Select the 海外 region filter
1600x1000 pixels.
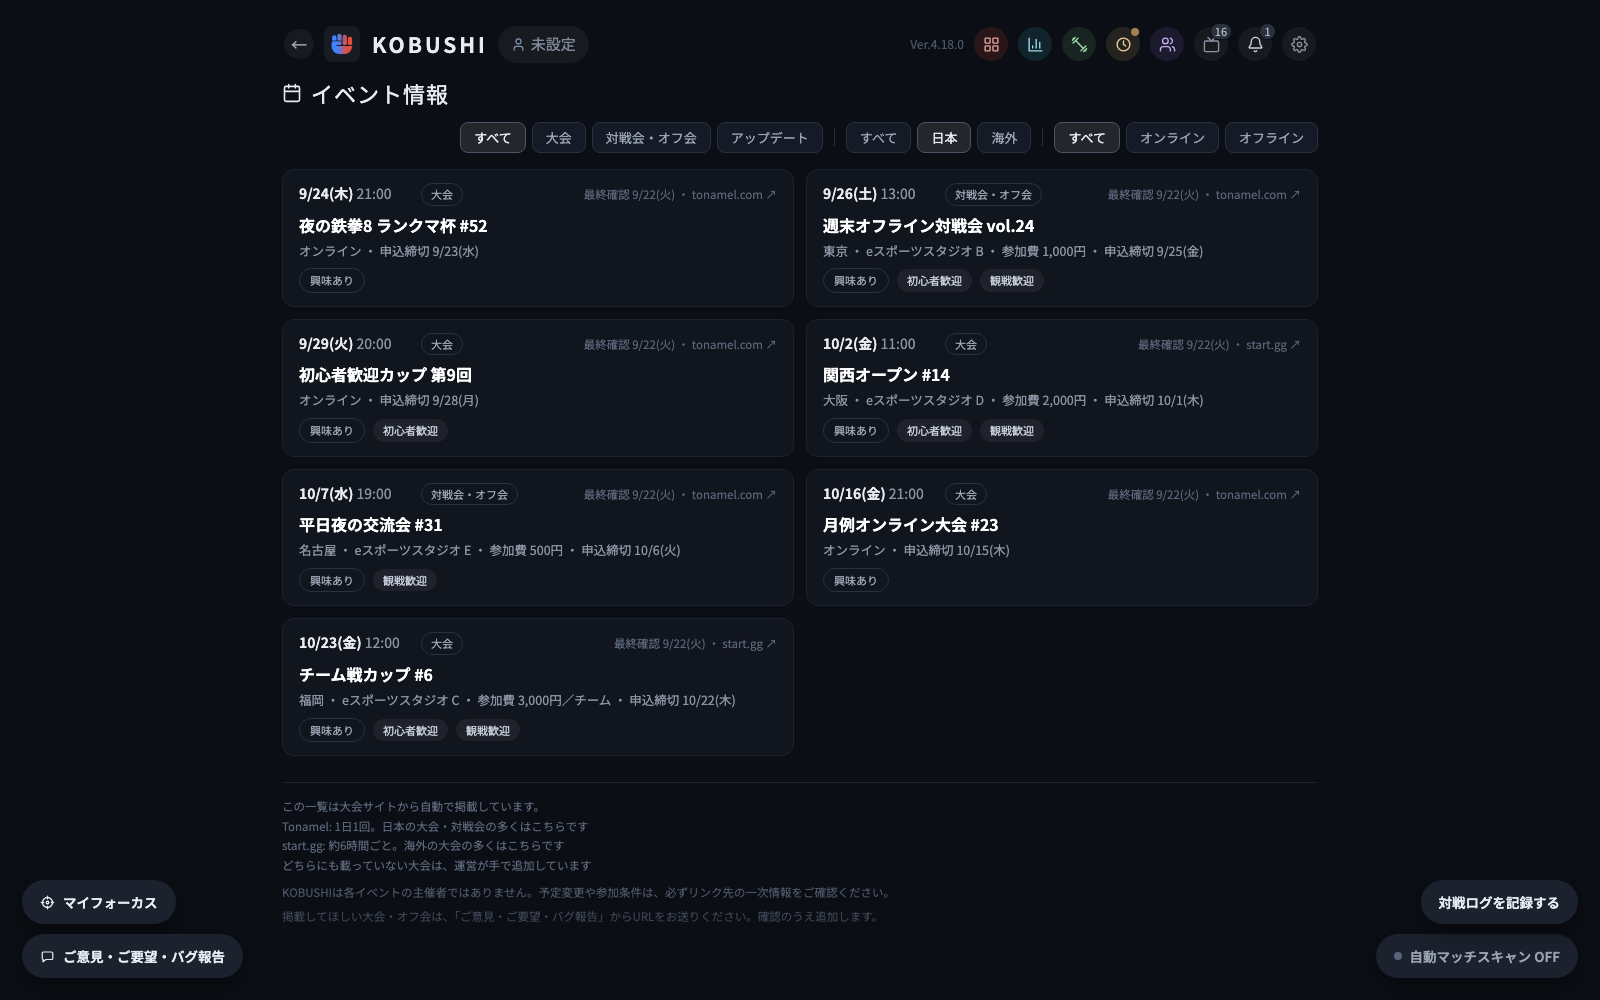[x=1004, y=138]
